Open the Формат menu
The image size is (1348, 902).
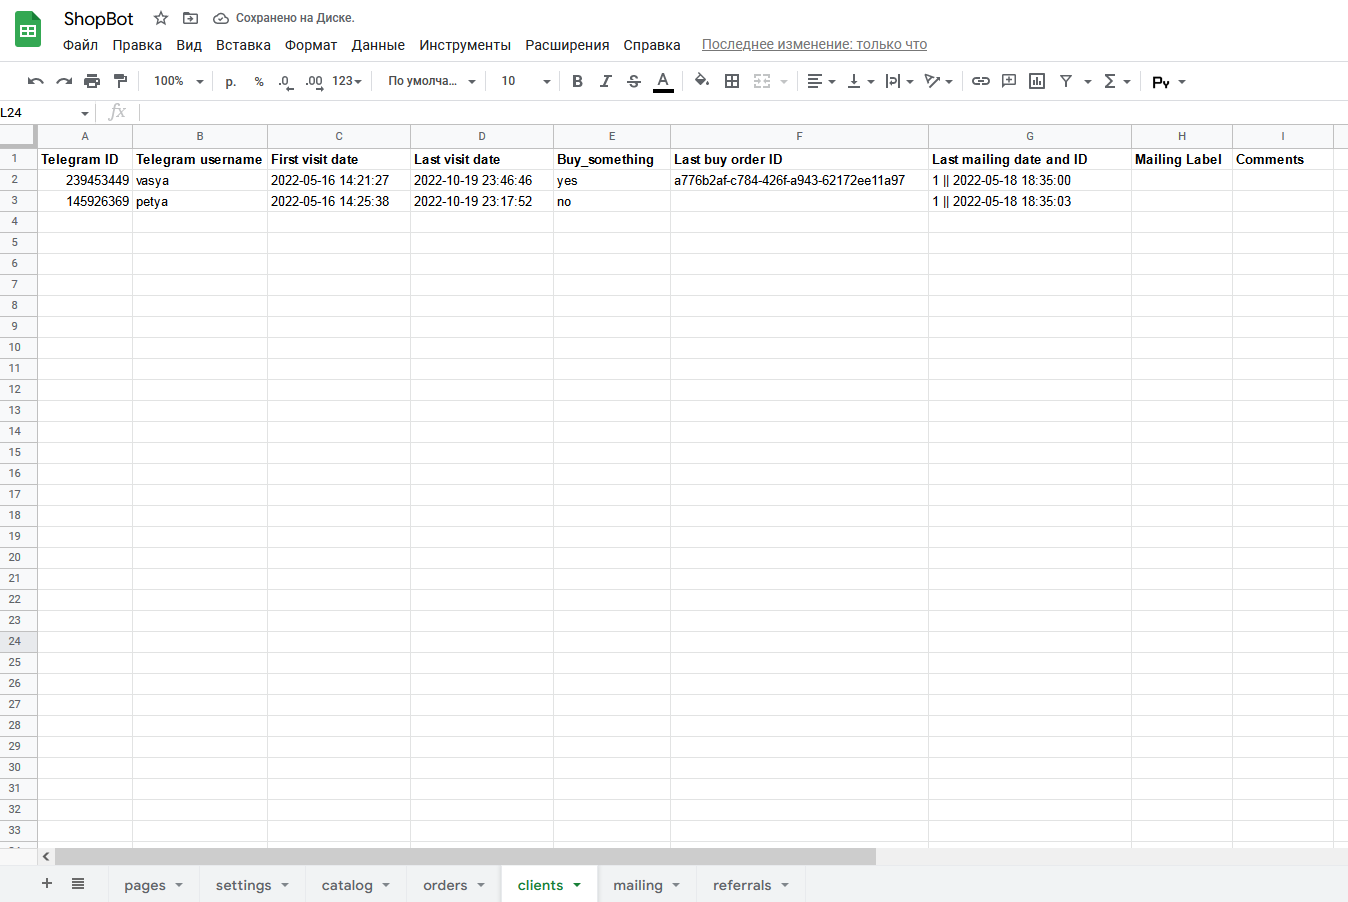[x=311, y=45]
